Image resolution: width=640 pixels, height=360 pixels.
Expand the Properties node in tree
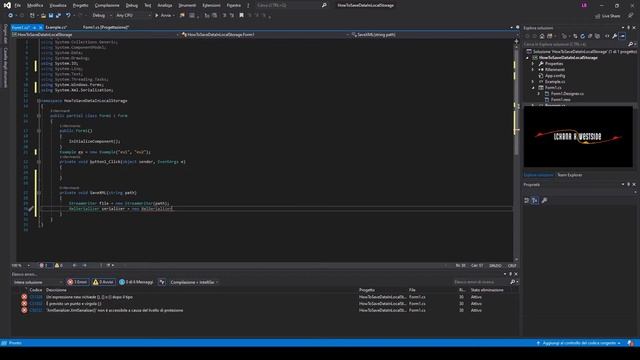pos(533,64)
